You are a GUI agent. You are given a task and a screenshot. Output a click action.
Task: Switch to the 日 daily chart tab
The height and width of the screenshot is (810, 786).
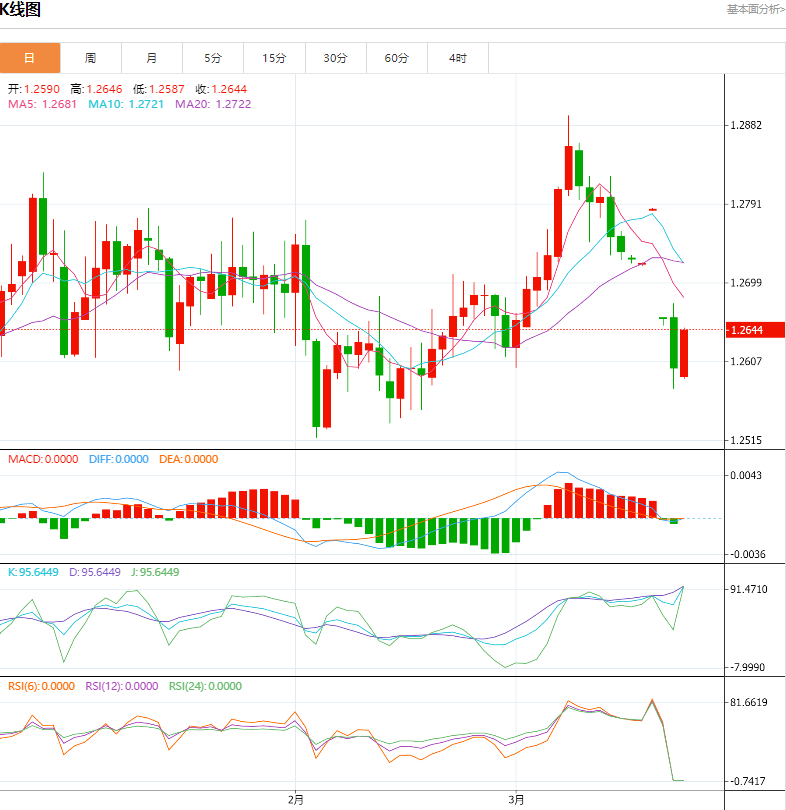pos(30,58)
